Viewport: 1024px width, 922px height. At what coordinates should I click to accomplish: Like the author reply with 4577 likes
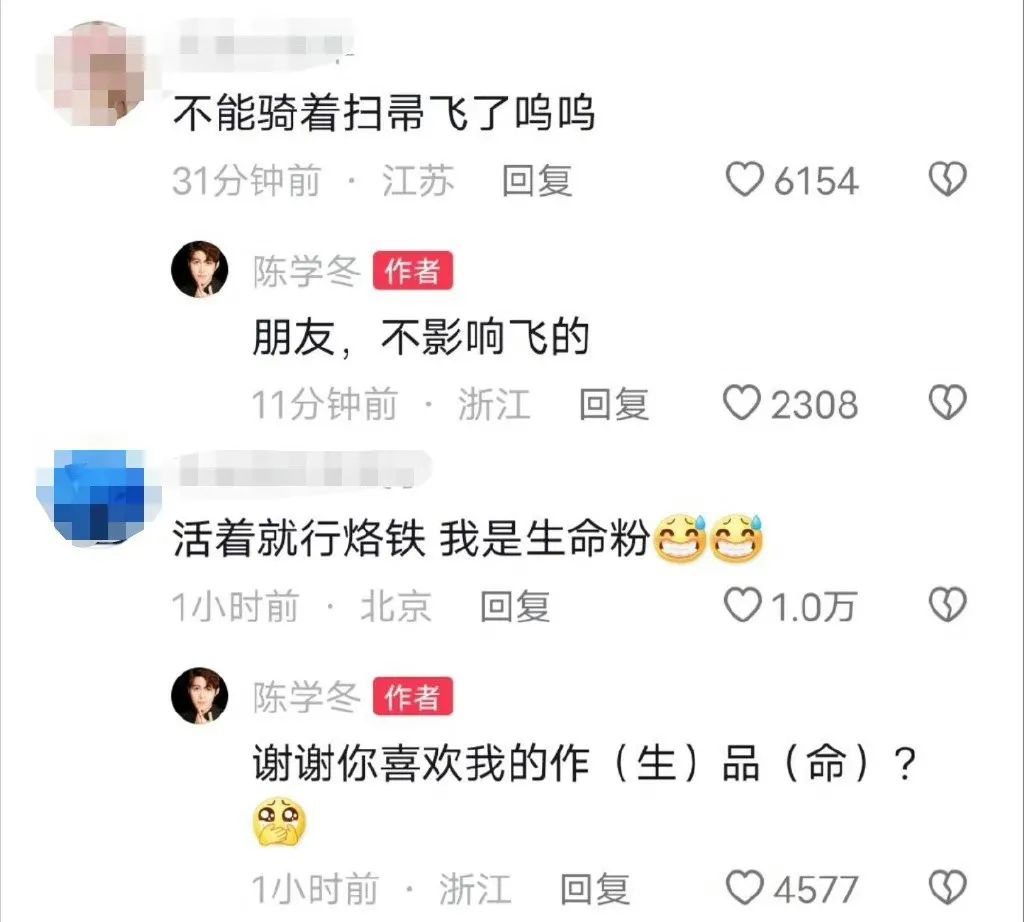click(x=744, y=888)
